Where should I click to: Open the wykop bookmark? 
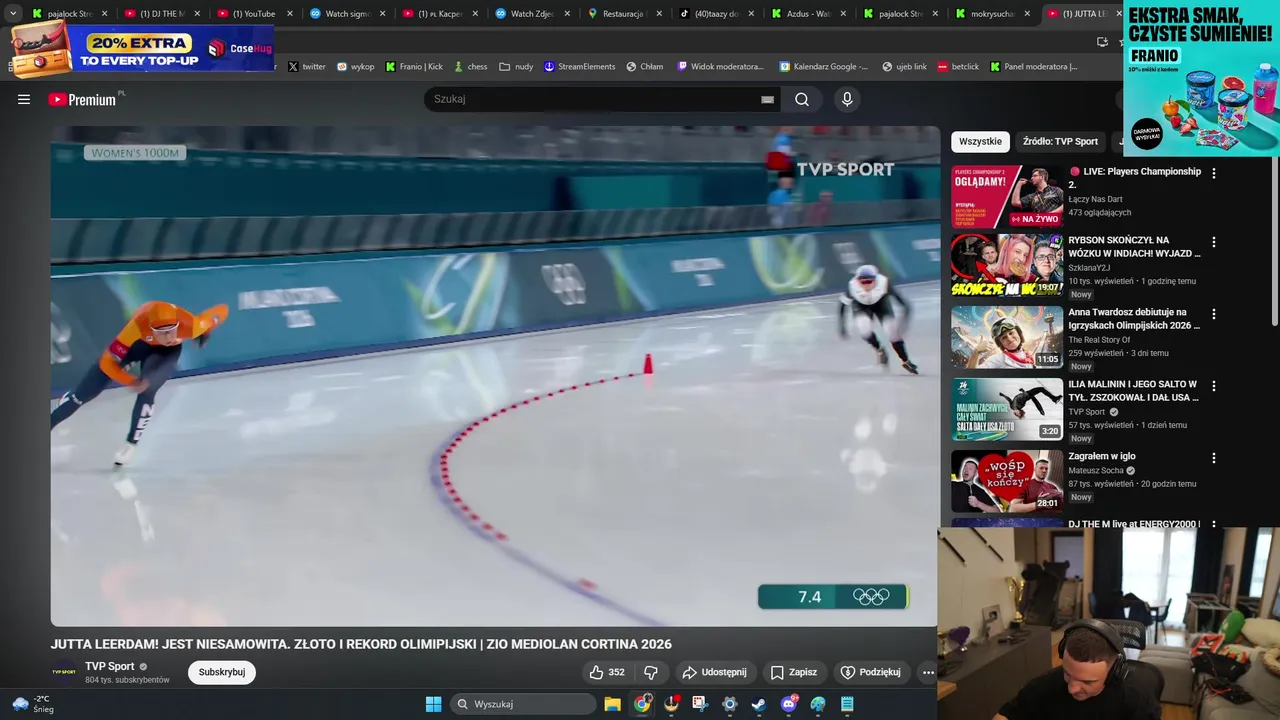pyautogui.click(x=355, y=67)
